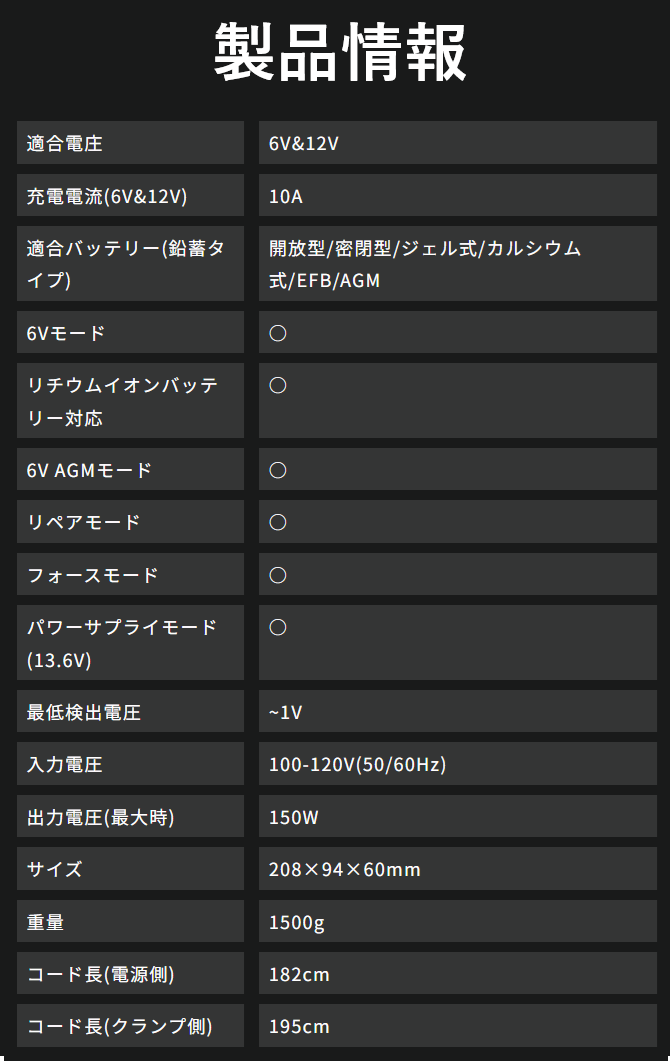The image size is (670, 1061).
Task: Click the circle mark beside リチウムイオンバッテリー対応
Action: point(278,385)
